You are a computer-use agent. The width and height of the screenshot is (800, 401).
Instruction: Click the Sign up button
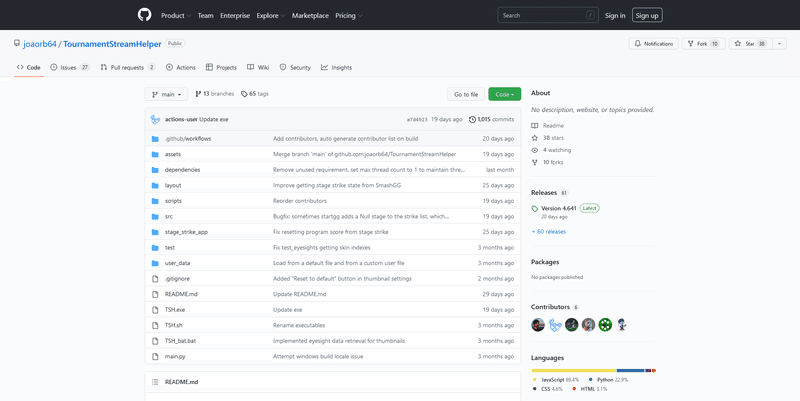coord(647,15)
